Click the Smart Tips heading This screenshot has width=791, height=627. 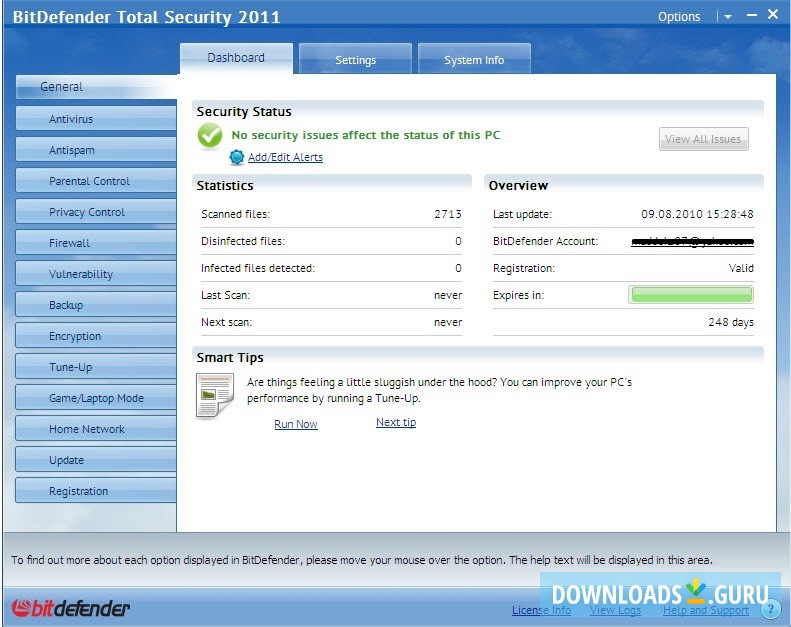tap(230, 358)
